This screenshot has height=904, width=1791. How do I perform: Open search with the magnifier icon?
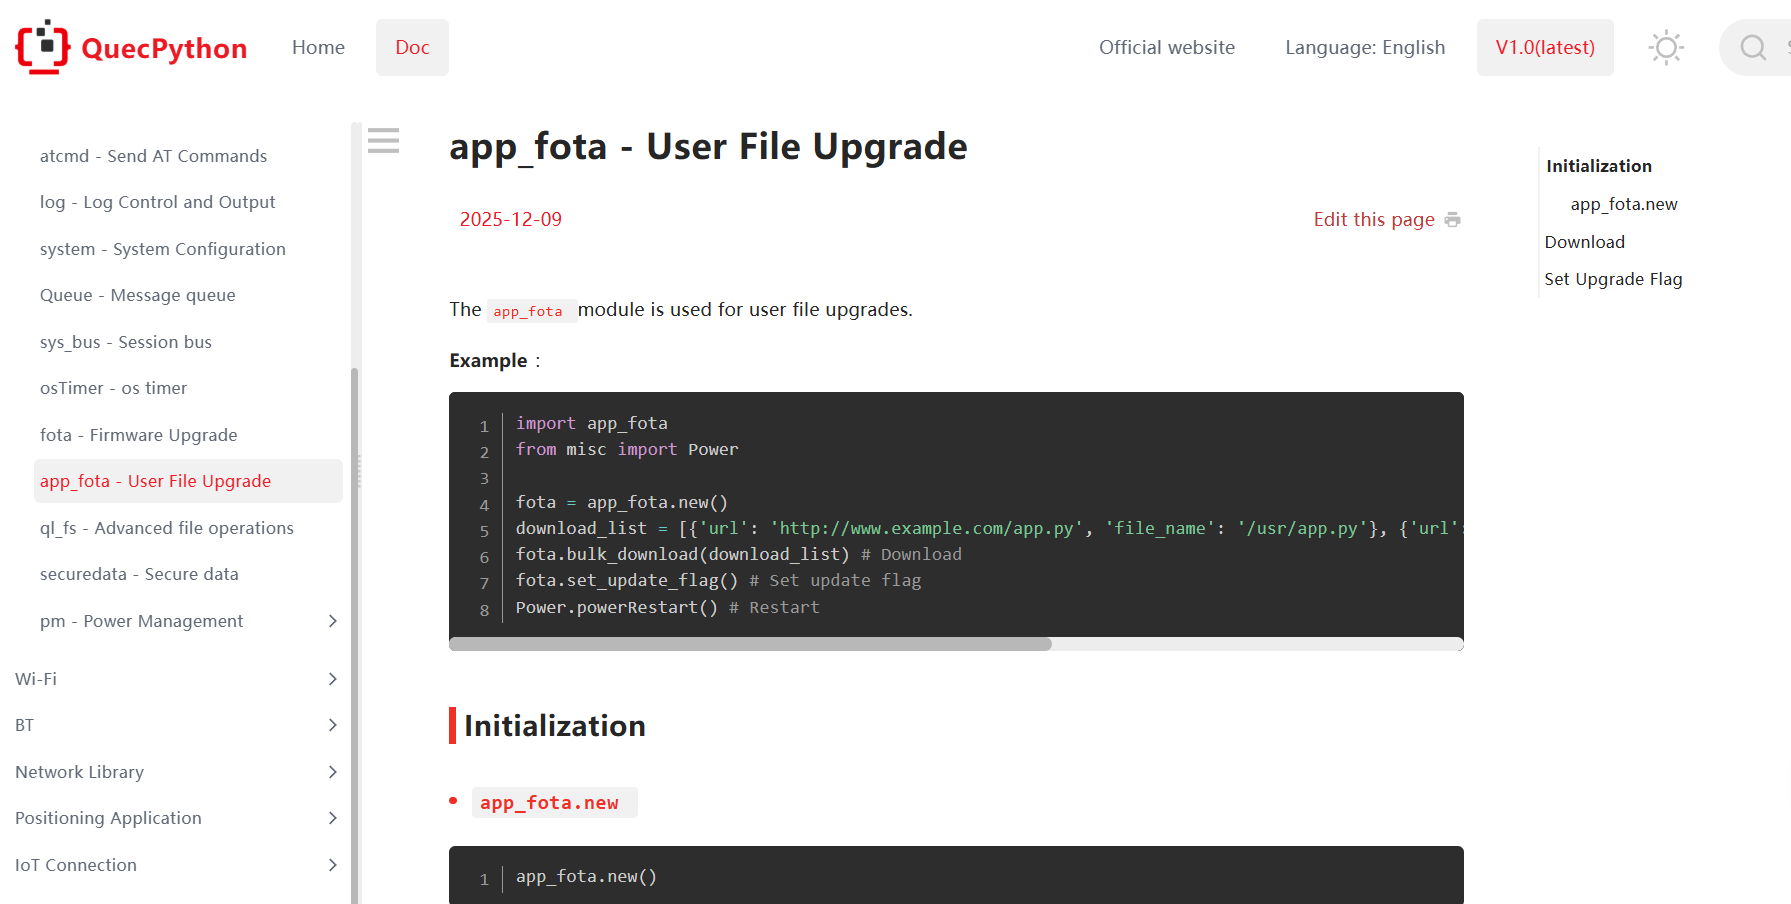(x=1753, y=47)
